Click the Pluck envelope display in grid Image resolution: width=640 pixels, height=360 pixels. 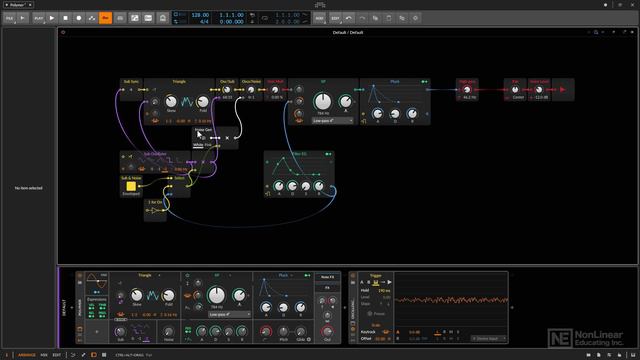pos(394,95)
